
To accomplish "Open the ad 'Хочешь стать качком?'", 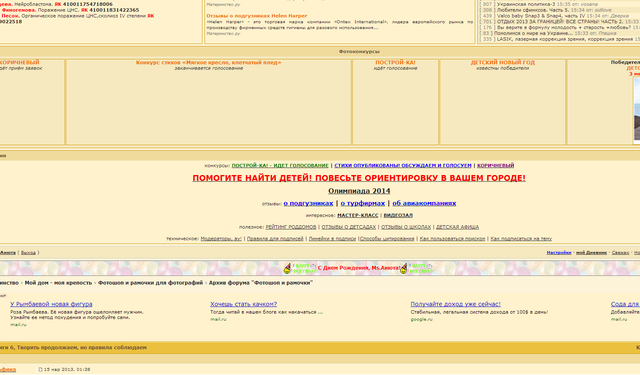I will tap(243, 304).
